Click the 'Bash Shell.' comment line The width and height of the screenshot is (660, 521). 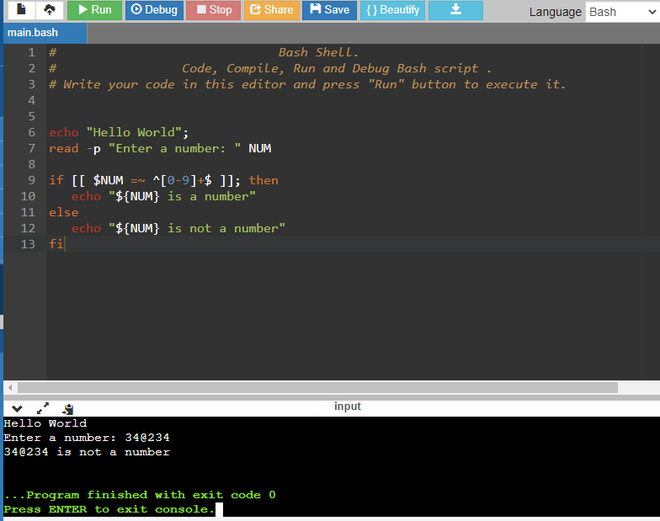coord(318,52)
